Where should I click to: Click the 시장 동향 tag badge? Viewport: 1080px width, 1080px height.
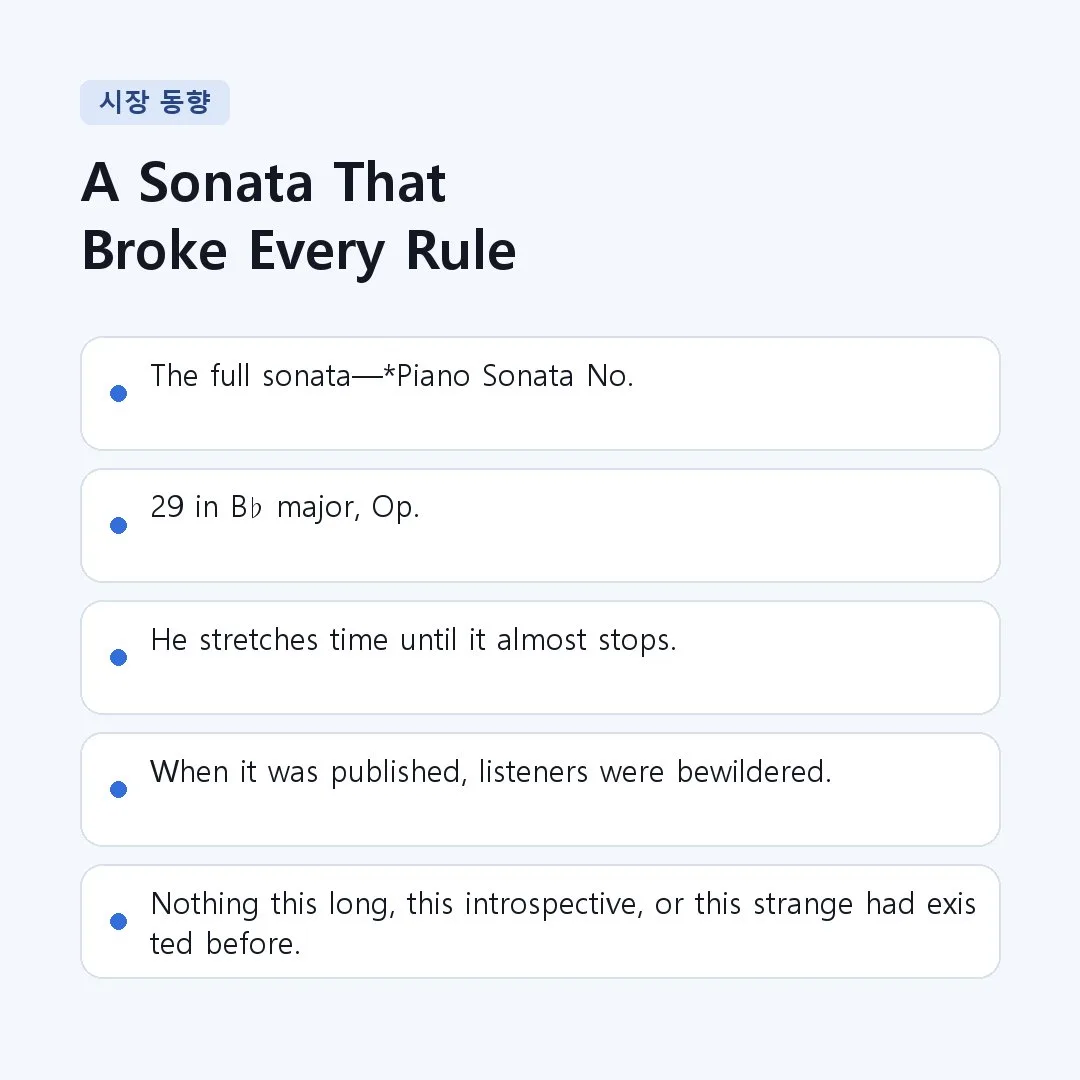coord(155,103)
